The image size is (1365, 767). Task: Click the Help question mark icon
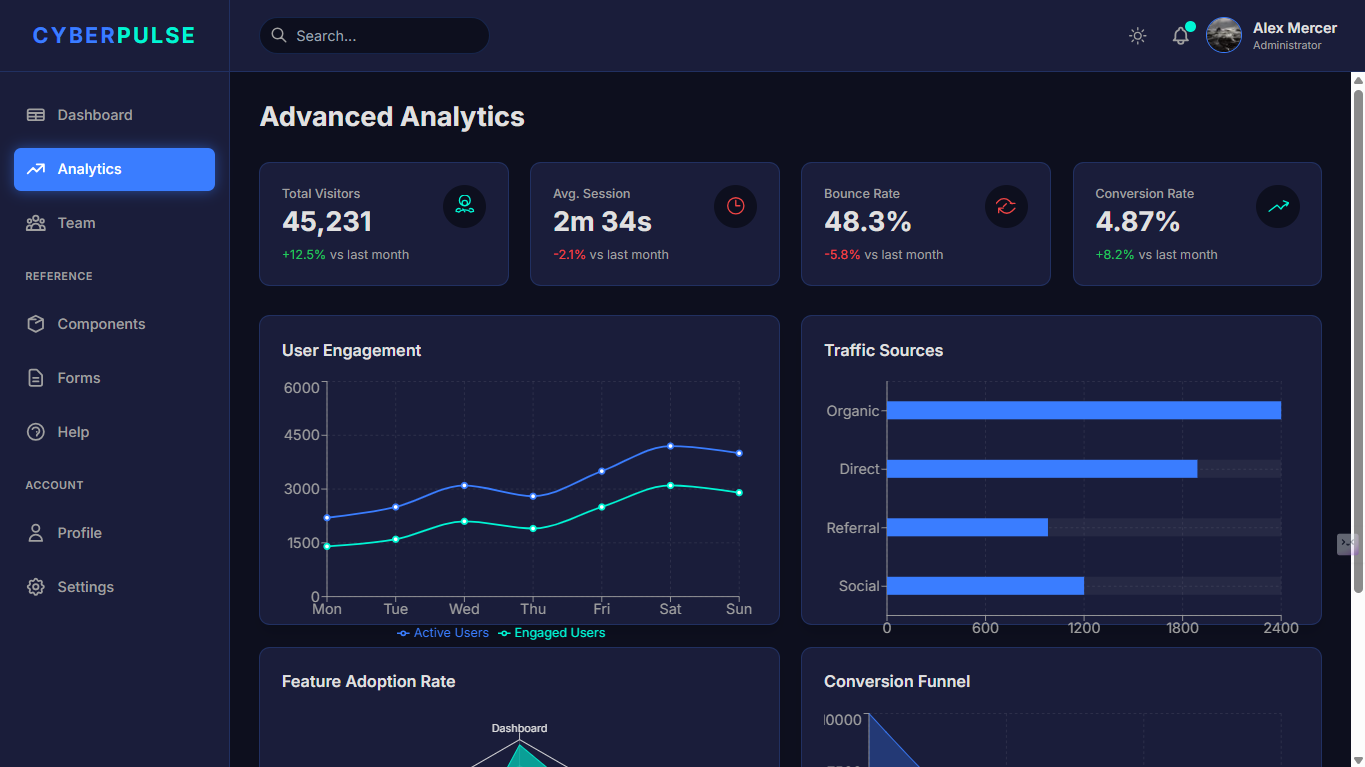36,432
